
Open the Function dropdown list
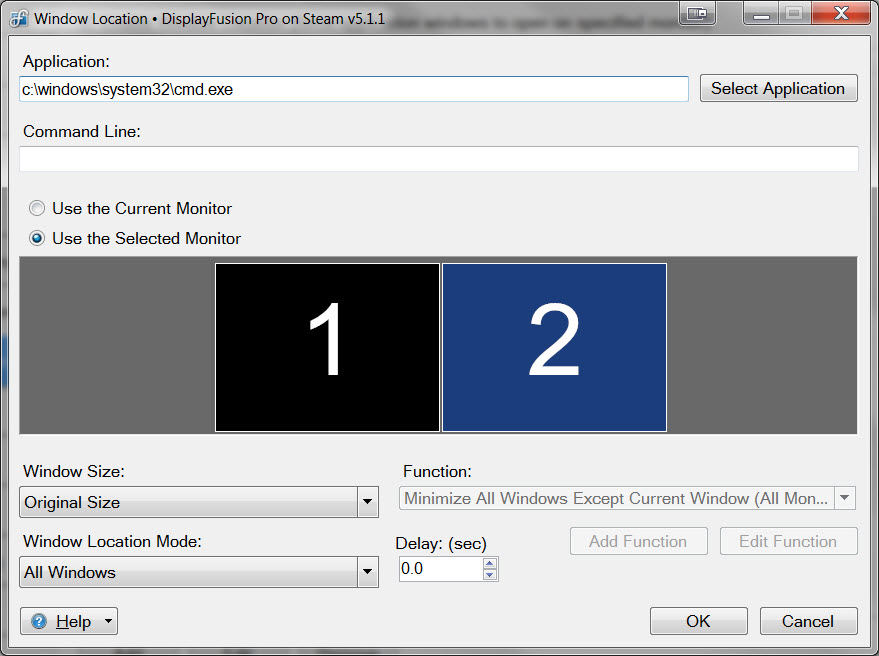[845, 498]
